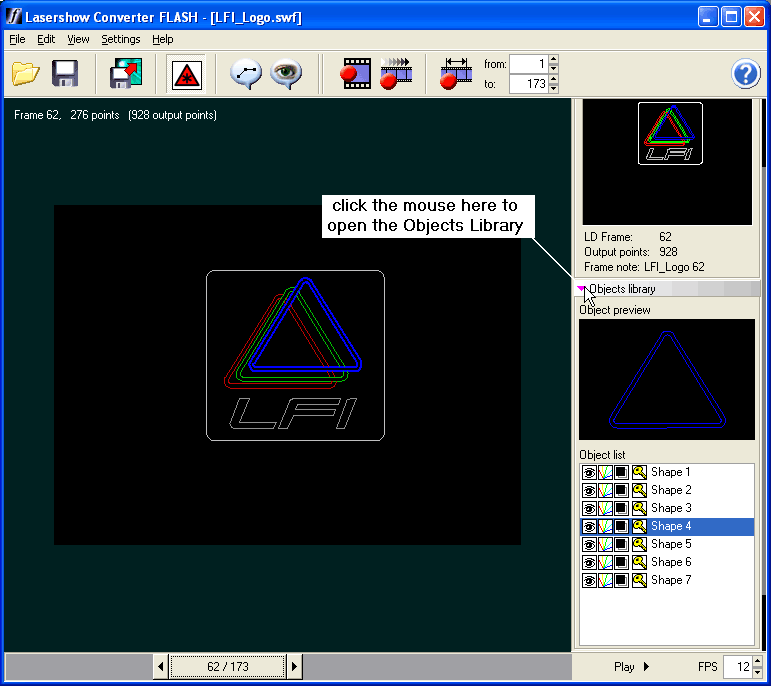This screenshot has width=771, height=686.
Task: Open the View menu
Action: point(78,39)
